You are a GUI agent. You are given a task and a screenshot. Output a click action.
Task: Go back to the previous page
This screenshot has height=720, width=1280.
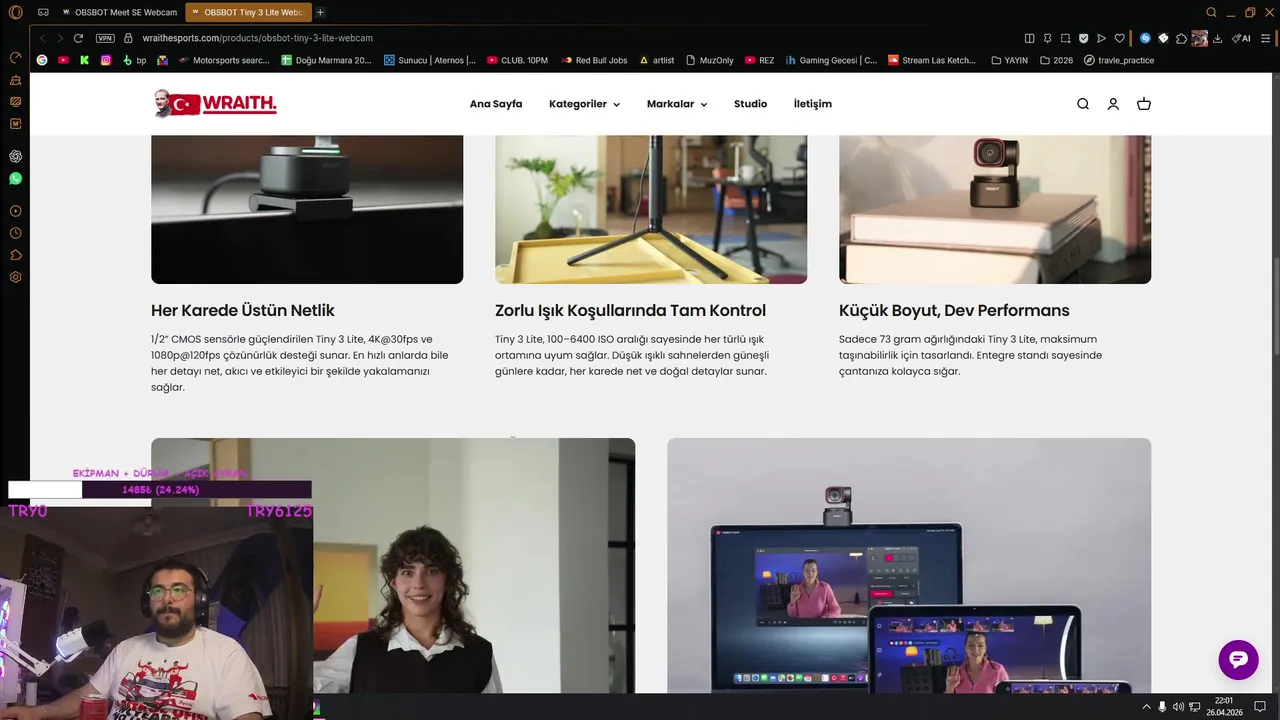pyautogui.click(x=44, y=38)
